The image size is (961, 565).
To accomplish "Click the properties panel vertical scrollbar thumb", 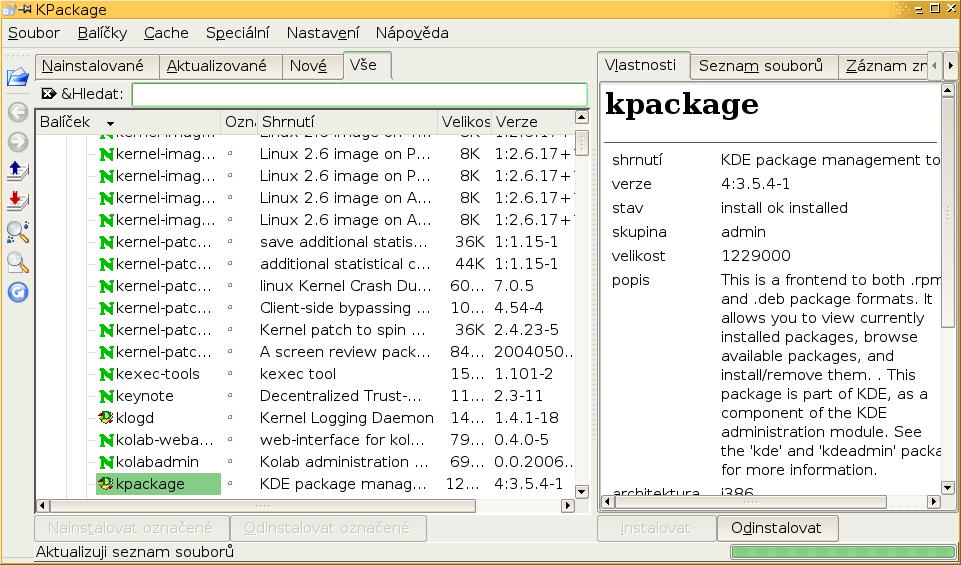I will [948, 212].
